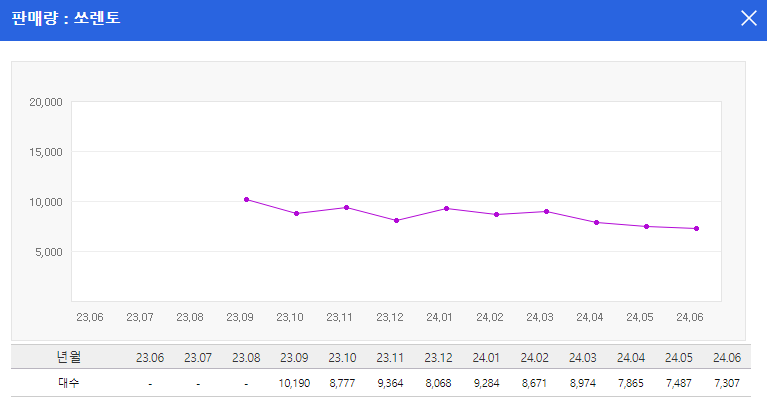The height and width of the screenshot is (412, 767).
Task: Select the 24.03 data point on chart
Action: pyautogui.click(x=546, y=211)
